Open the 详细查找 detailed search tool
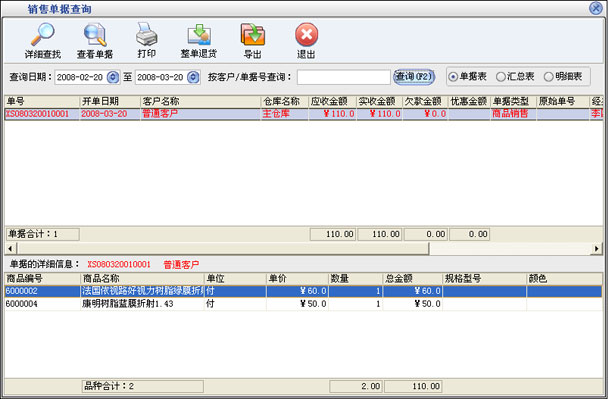Viewport: 612px width, 399px height. (43, 41)
